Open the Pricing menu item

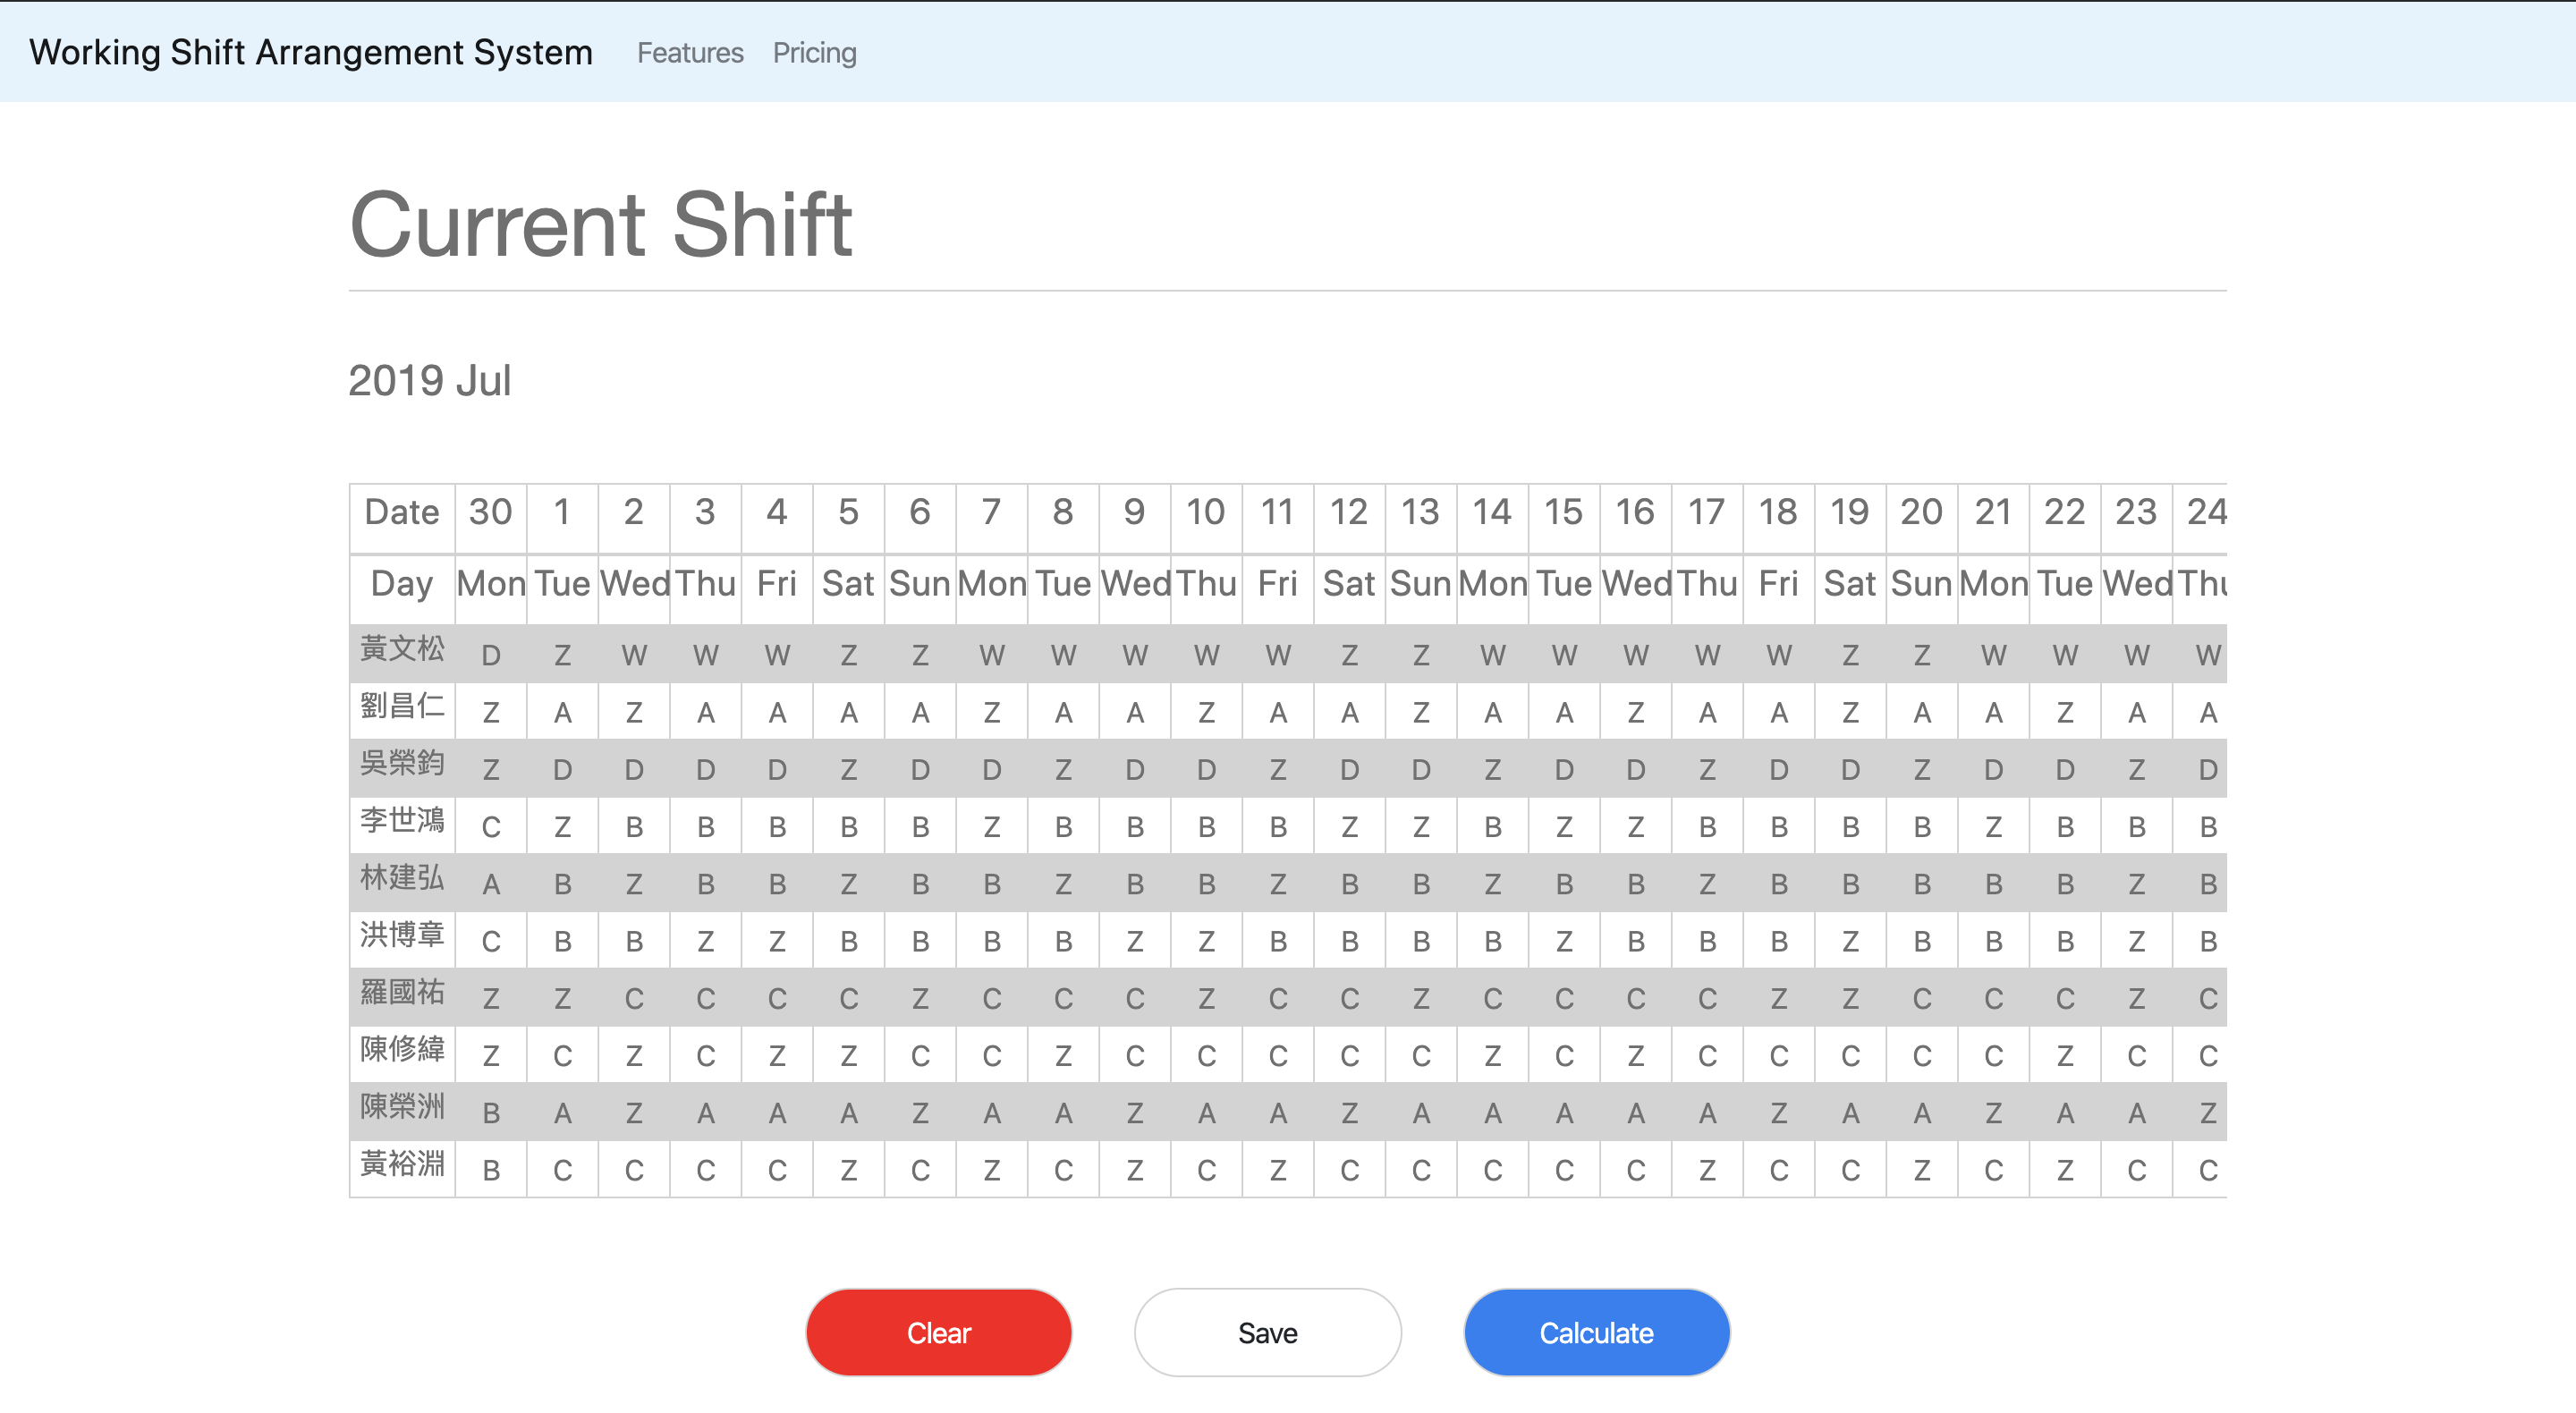(814, 52)
